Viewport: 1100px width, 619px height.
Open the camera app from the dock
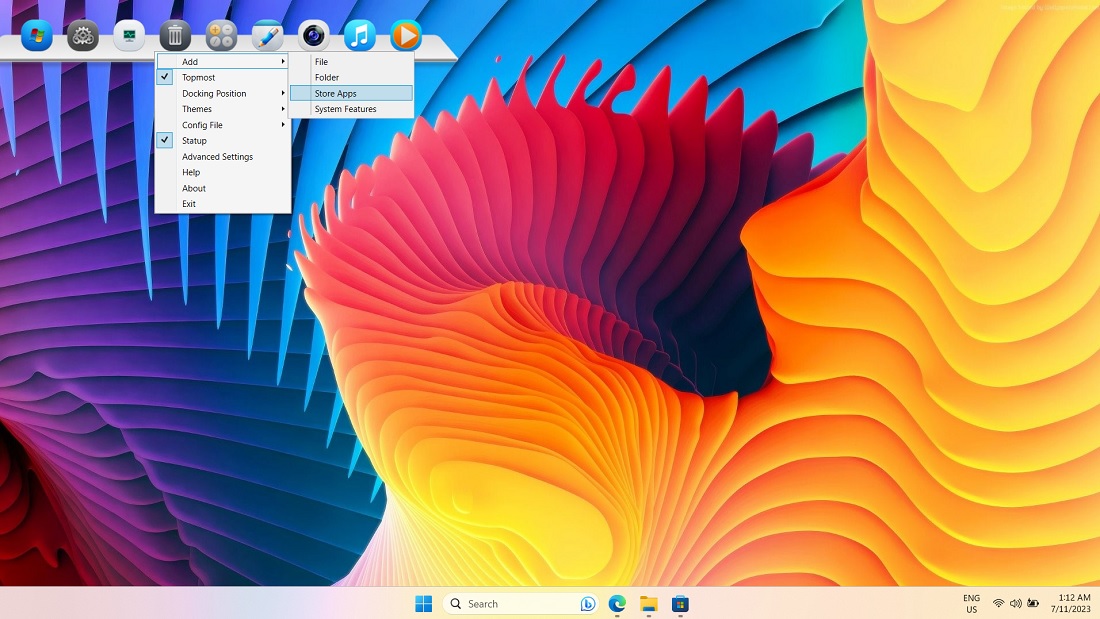coord(313,35)
